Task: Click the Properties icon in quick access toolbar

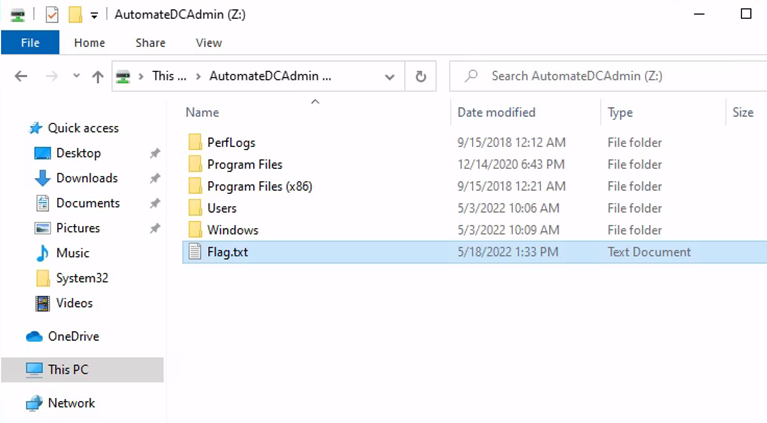Action: click(x=52, y=15)
